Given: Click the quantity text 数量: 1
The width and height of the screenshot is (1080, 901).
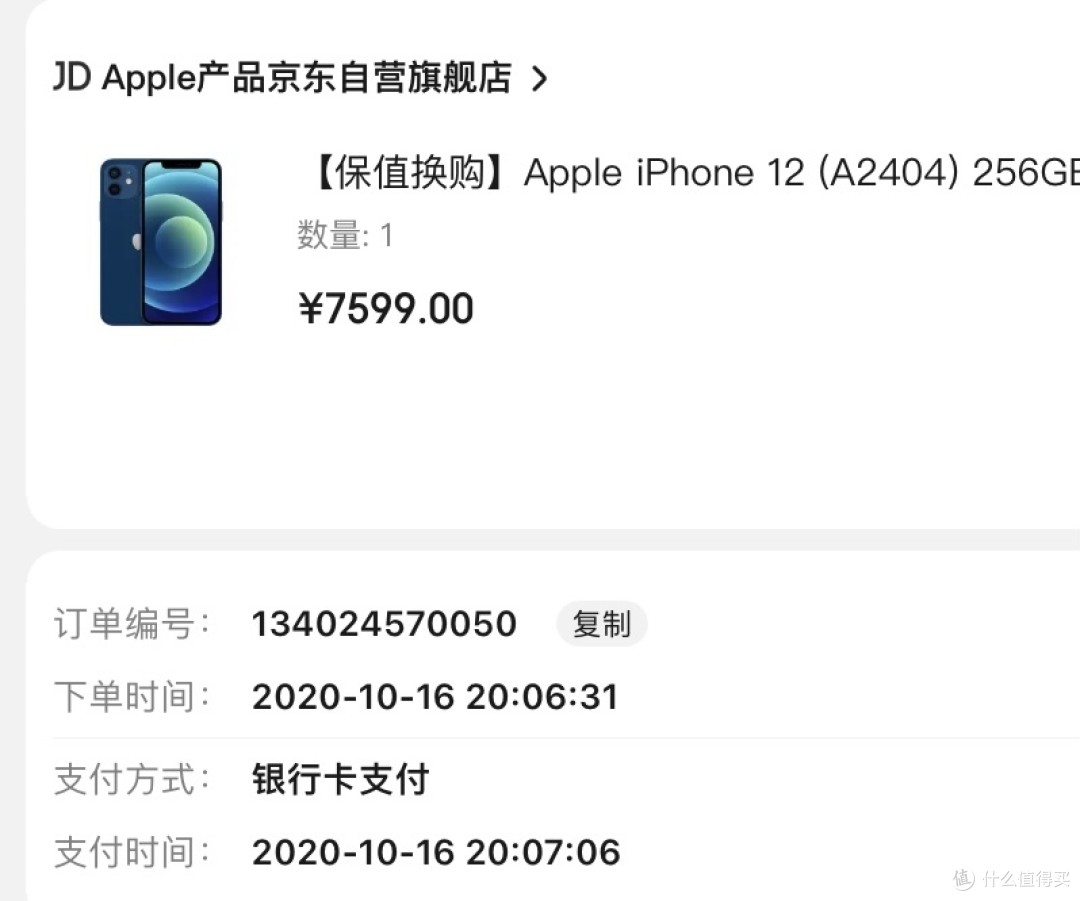Looking at the screenshot, I should point(345,235).
